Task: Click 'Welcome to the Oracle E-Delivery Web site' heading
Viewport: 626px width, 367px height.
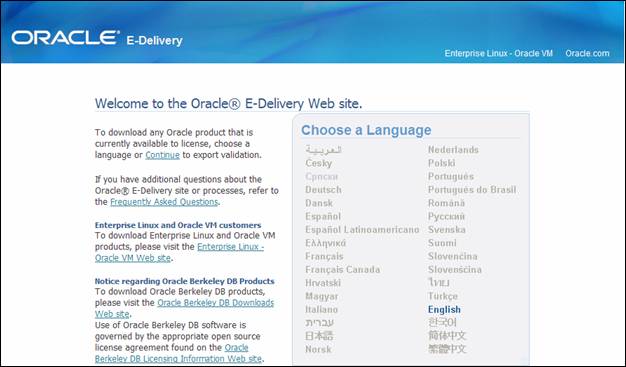Action: click(x=228, y=104)
